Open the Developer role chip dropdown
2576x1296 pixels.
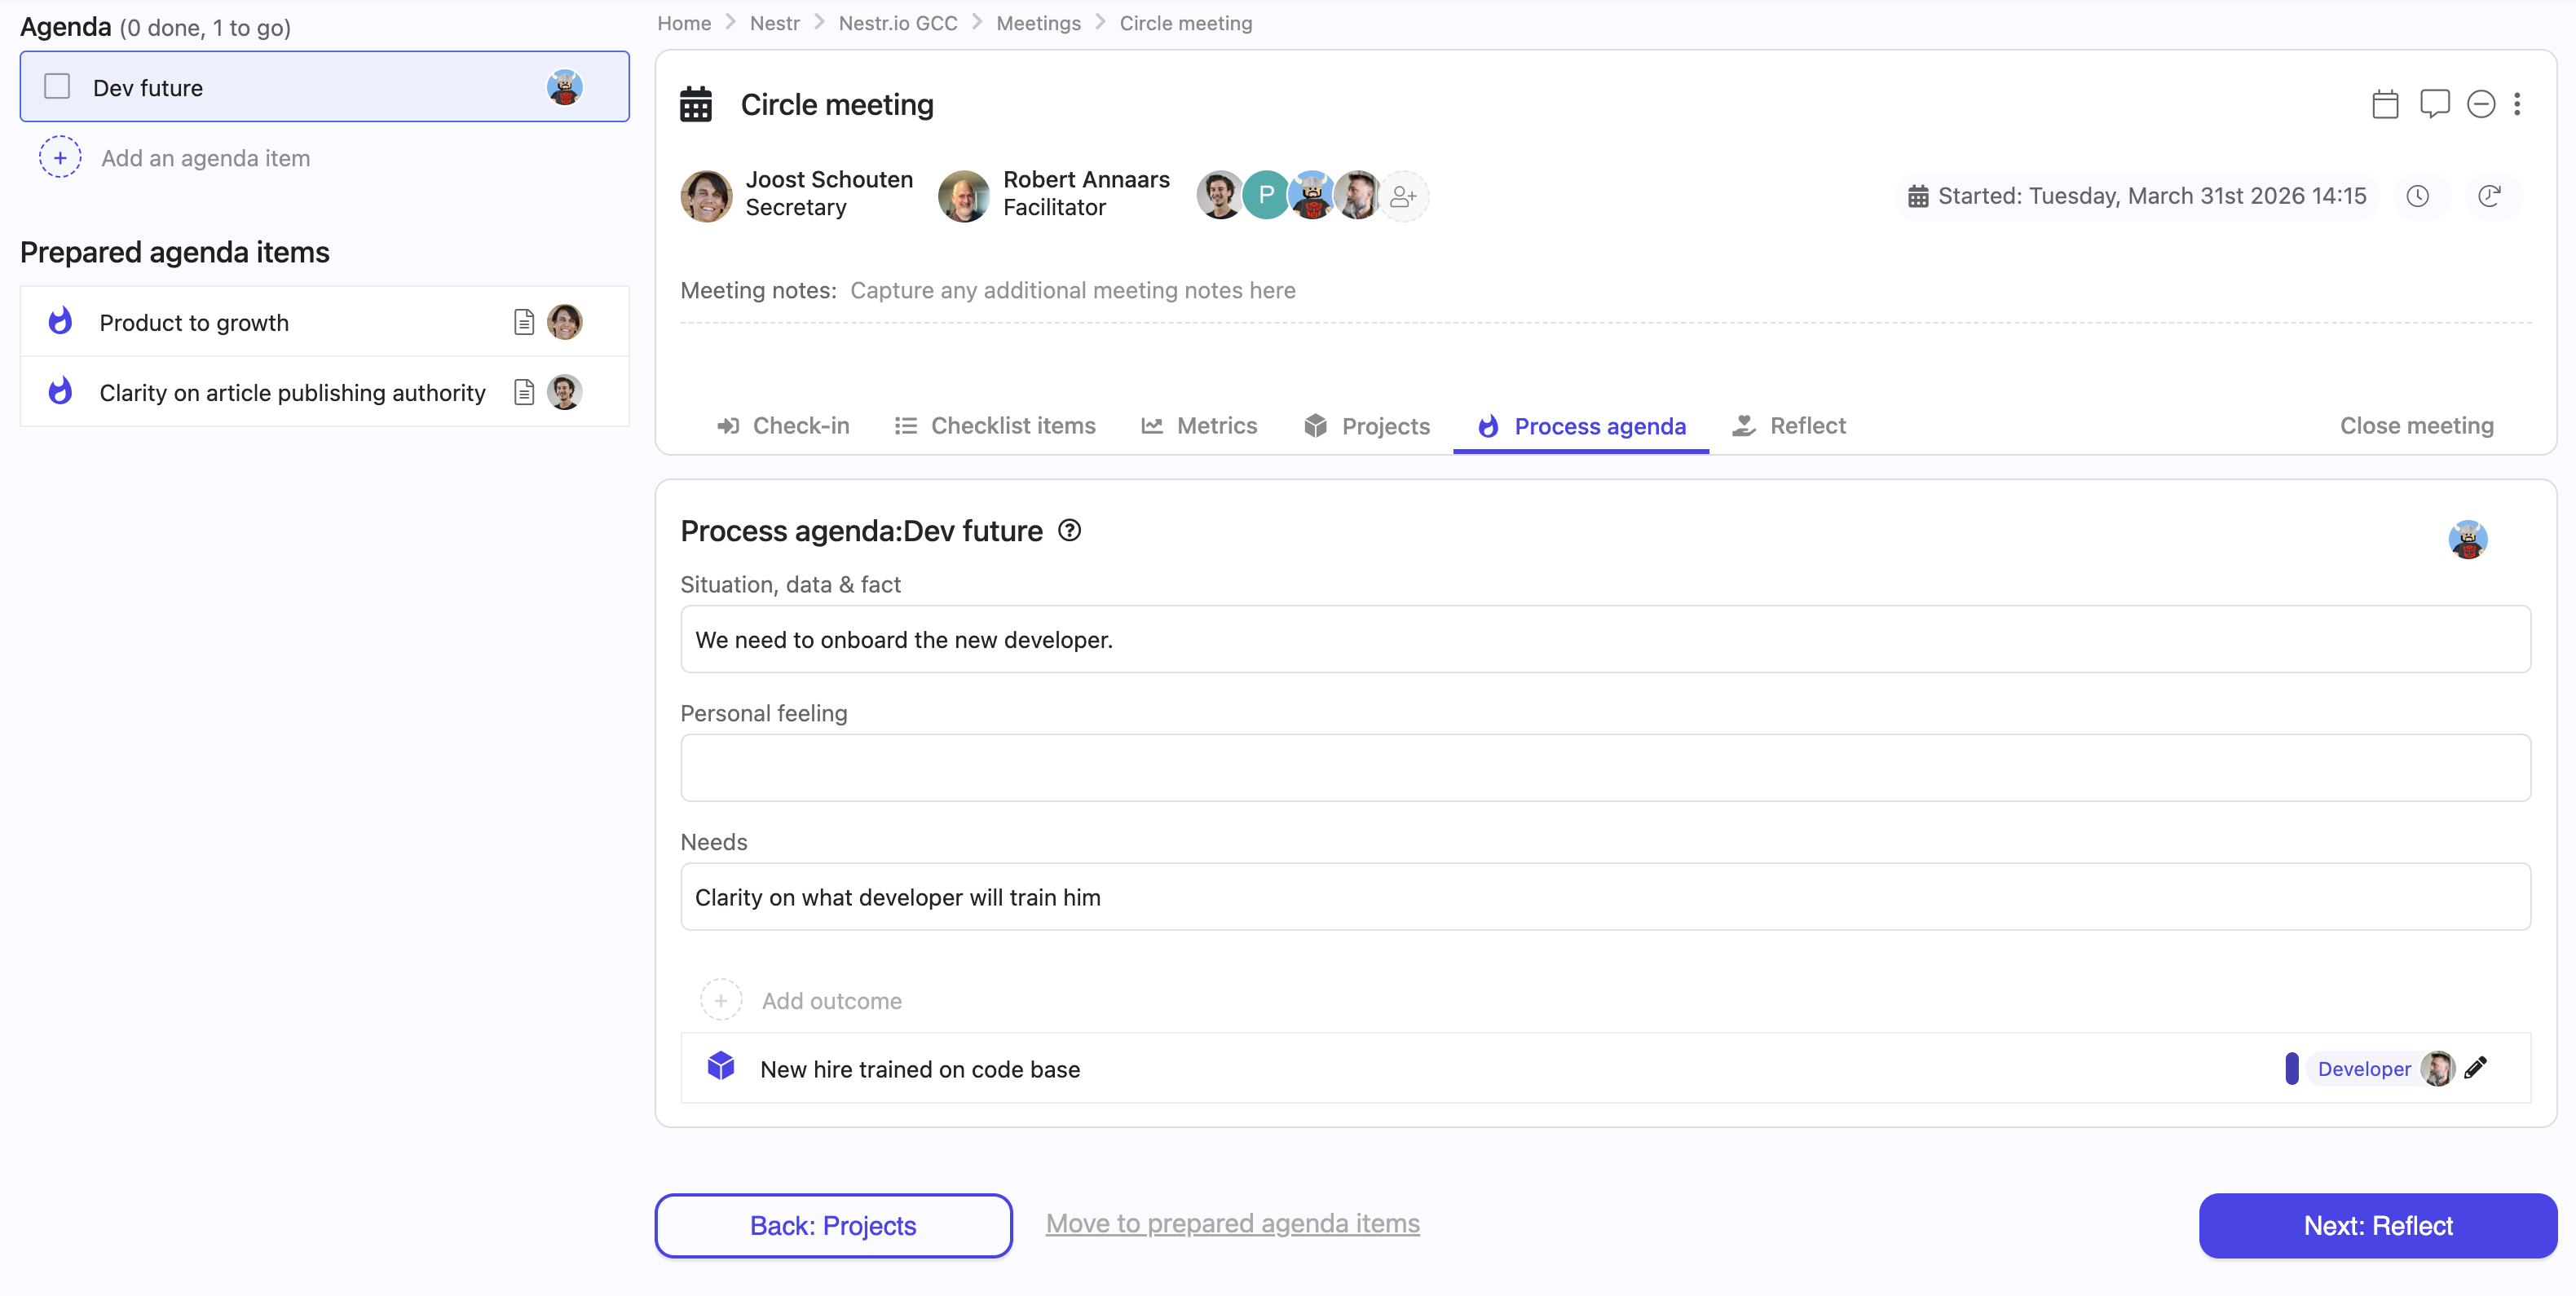pos(2363,1068)
